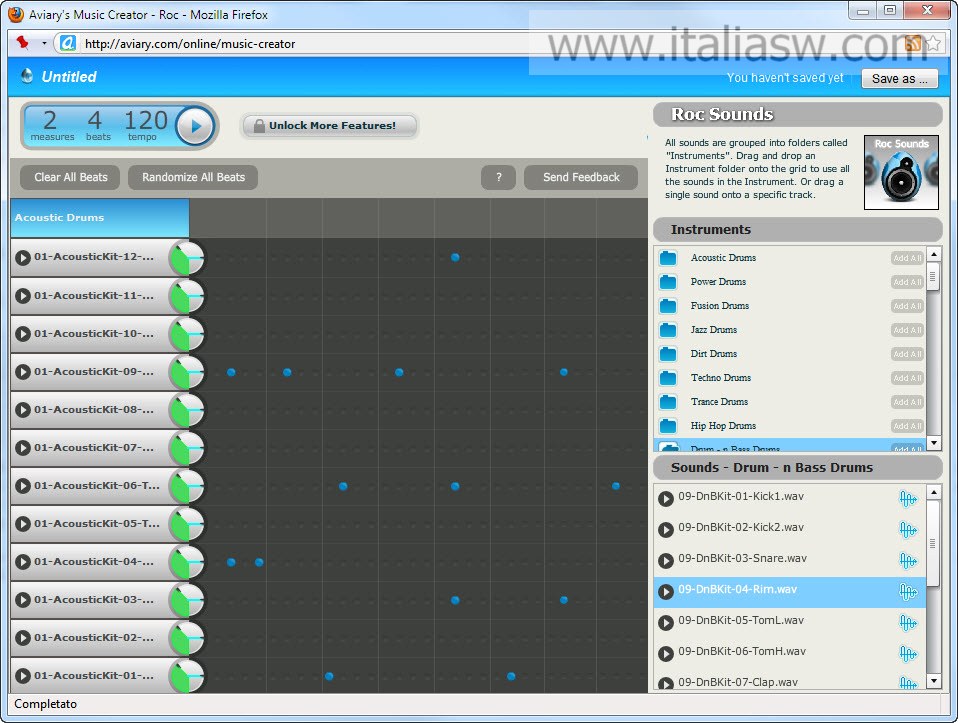Select the Acoustic Drums track header
Screen dimensions: 958x723
pos(100,218)
